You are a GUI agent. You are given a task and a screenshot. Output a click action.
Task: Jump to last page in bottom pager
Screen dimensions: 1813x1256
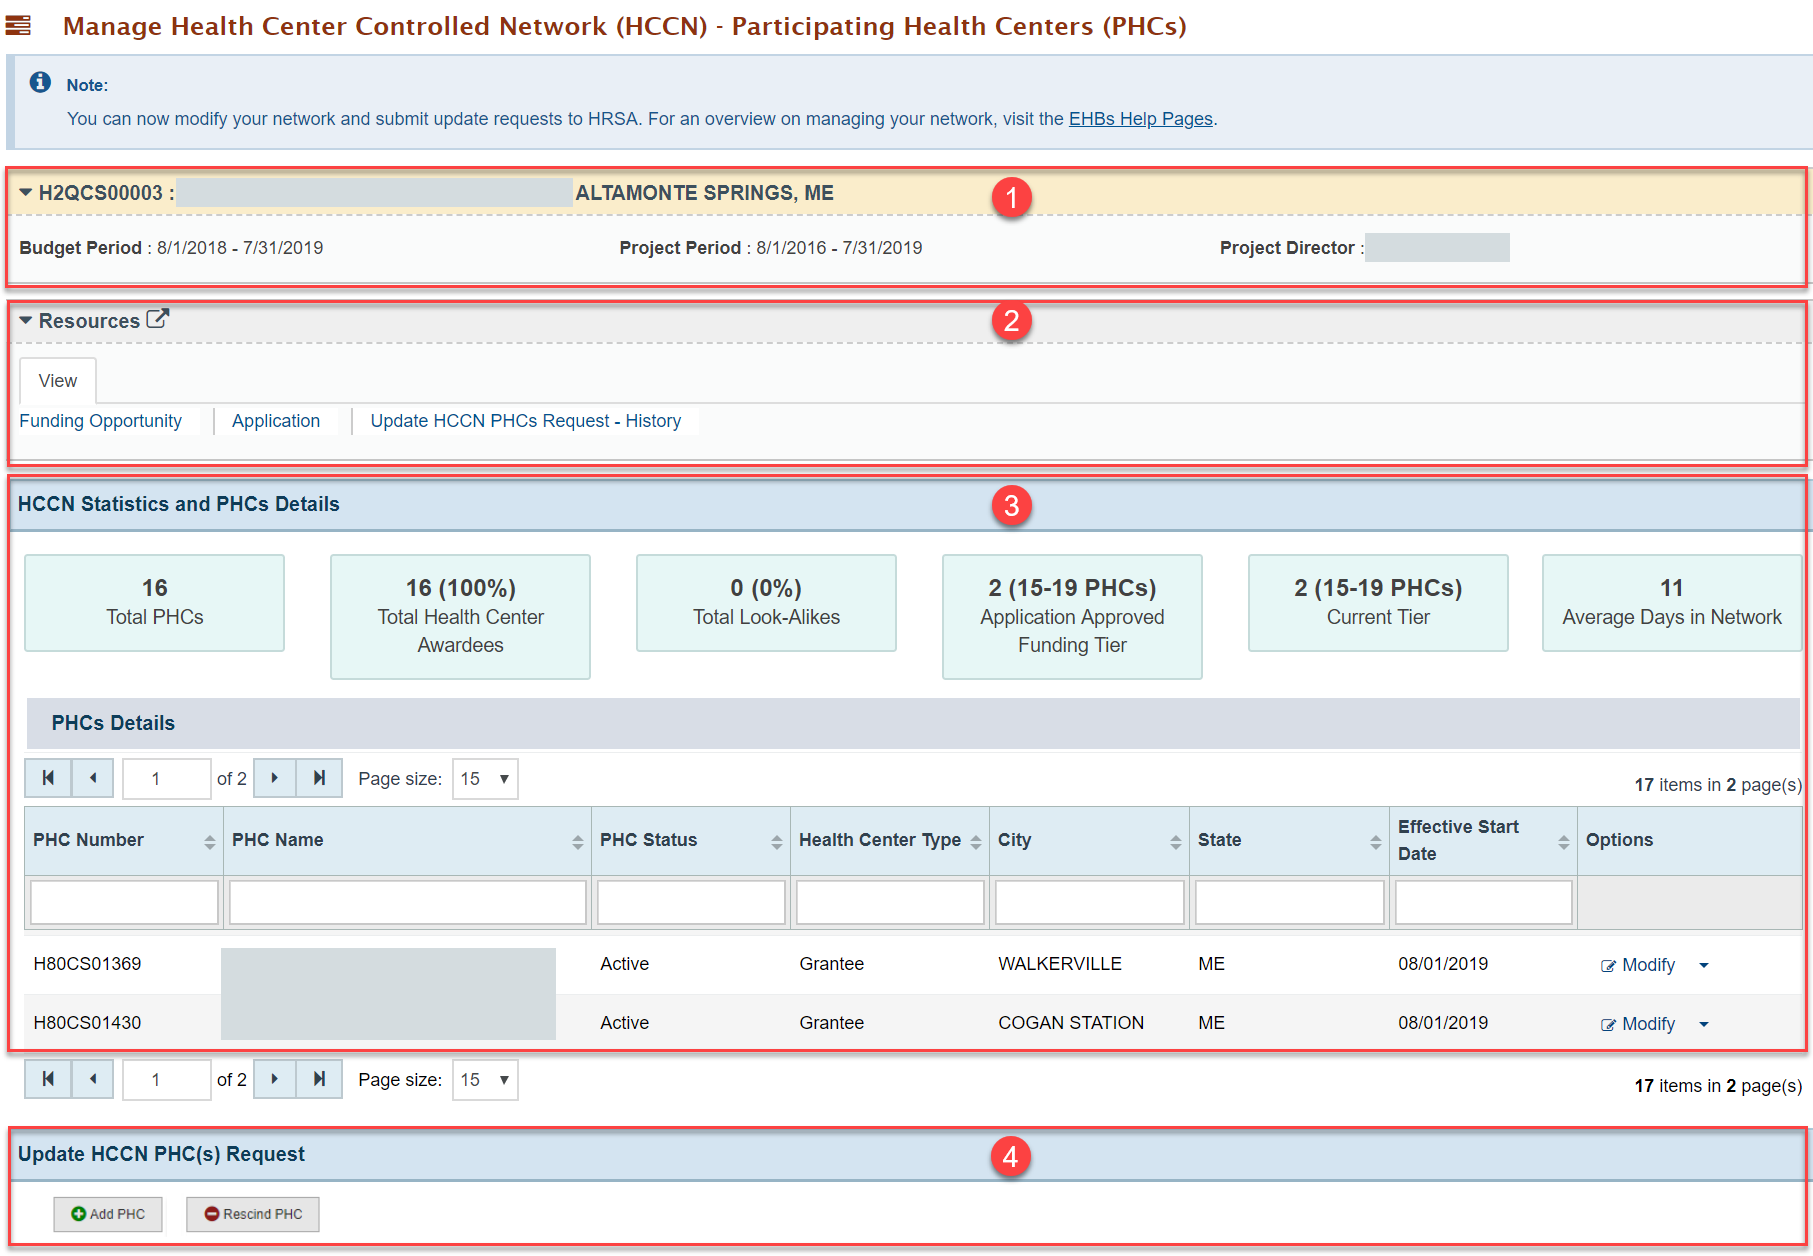319,1079
